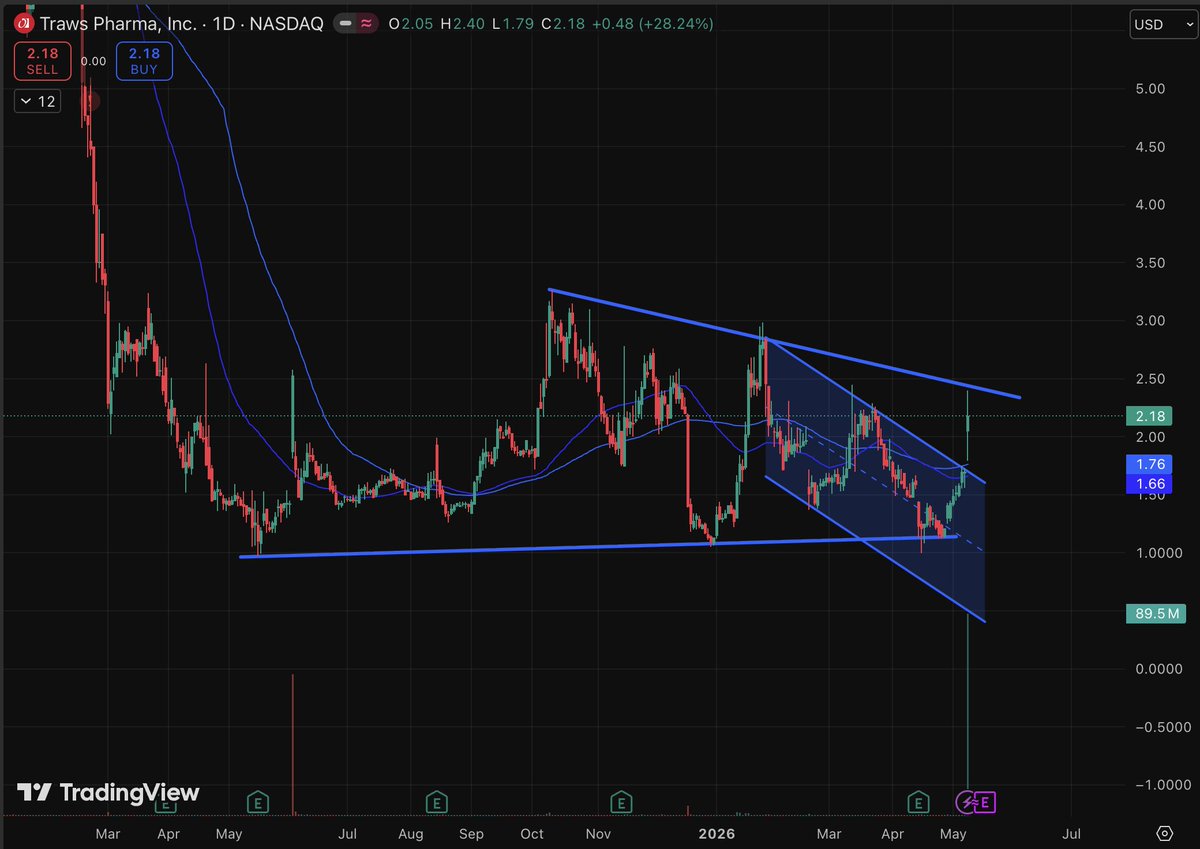Image resolution: width=1200 pixels, height=849 pixels.
Task: Click the 2026 date axis label
Action: pos(716,833)
